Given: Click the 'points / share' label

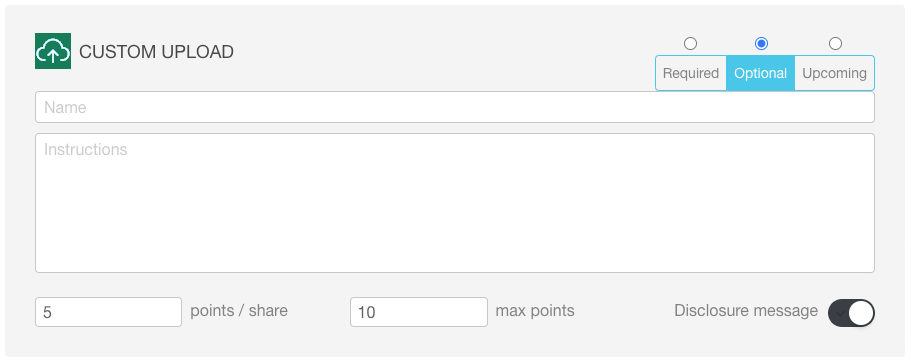Looking at the screenshot, I should 239,311.
